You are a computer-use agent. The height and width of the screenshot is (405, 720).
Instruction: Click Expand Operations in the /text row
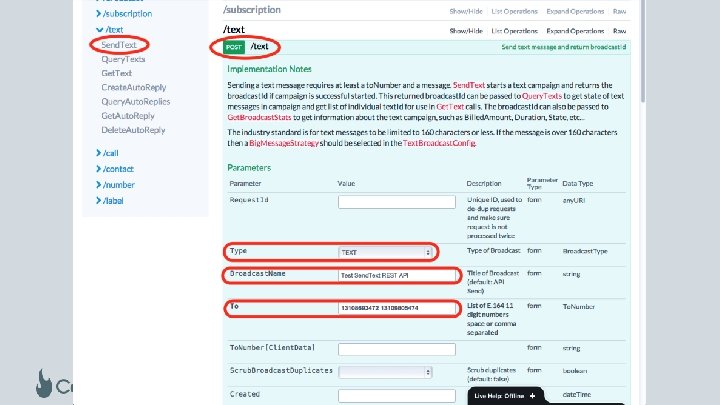[575, 31]
